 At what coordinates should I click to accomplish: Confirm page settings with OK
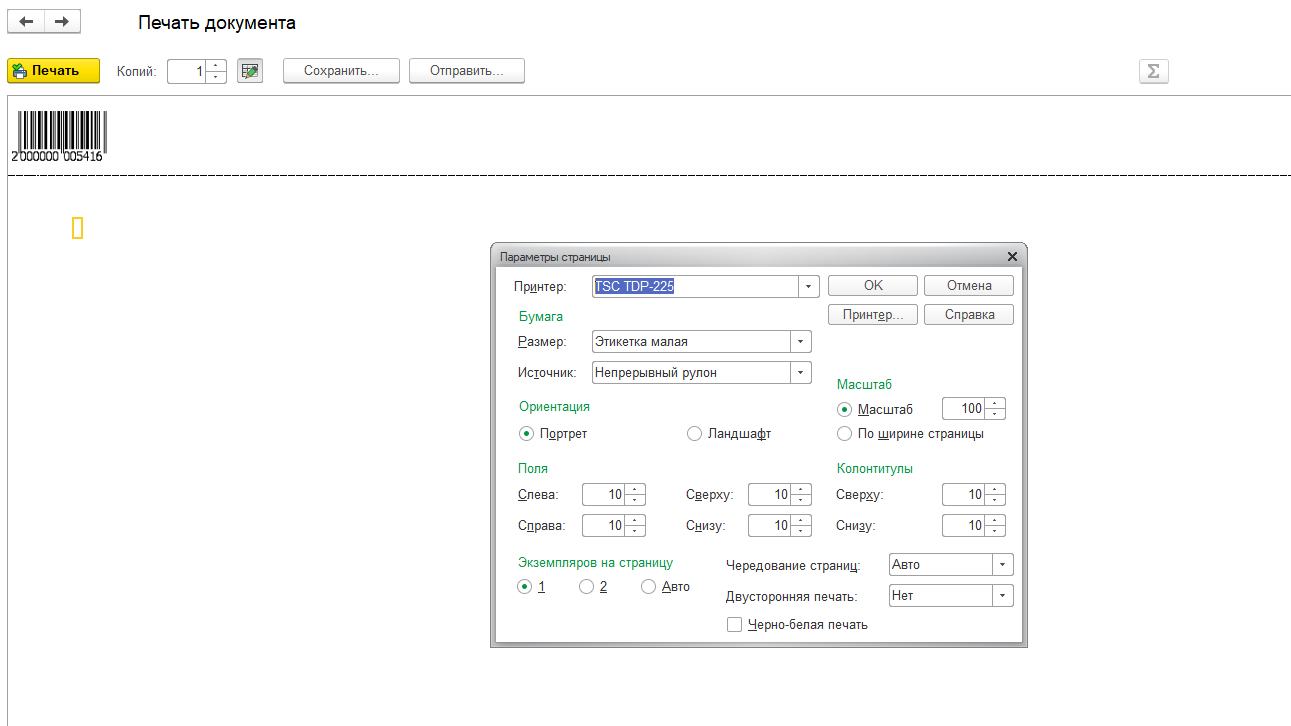coord(873,285)
